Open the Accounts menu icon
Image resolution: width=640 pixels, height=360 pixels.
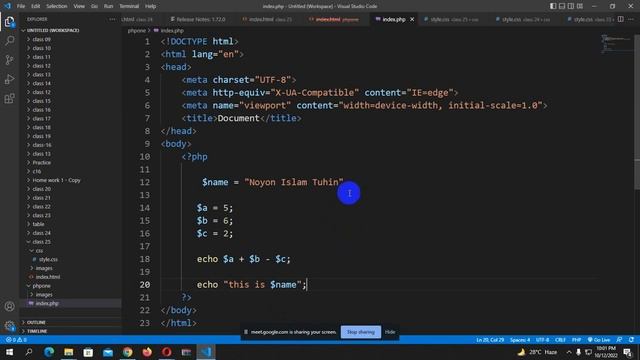coord(9,306)
